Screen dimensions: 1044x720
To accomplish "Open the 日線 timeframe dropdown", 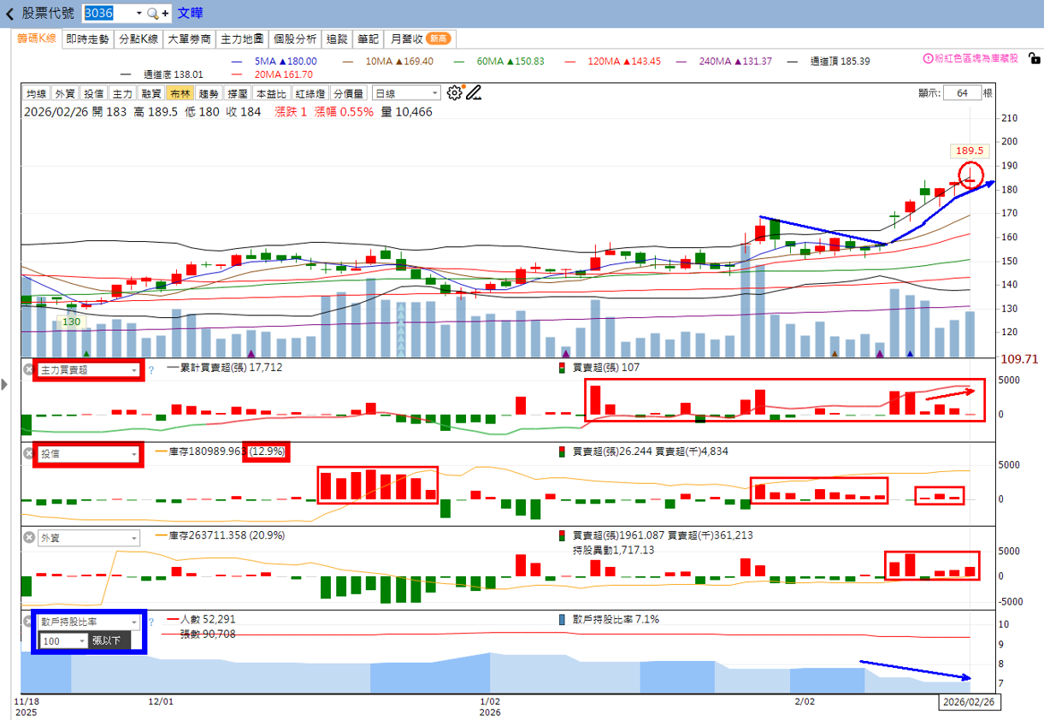I will tap(406, 93).
